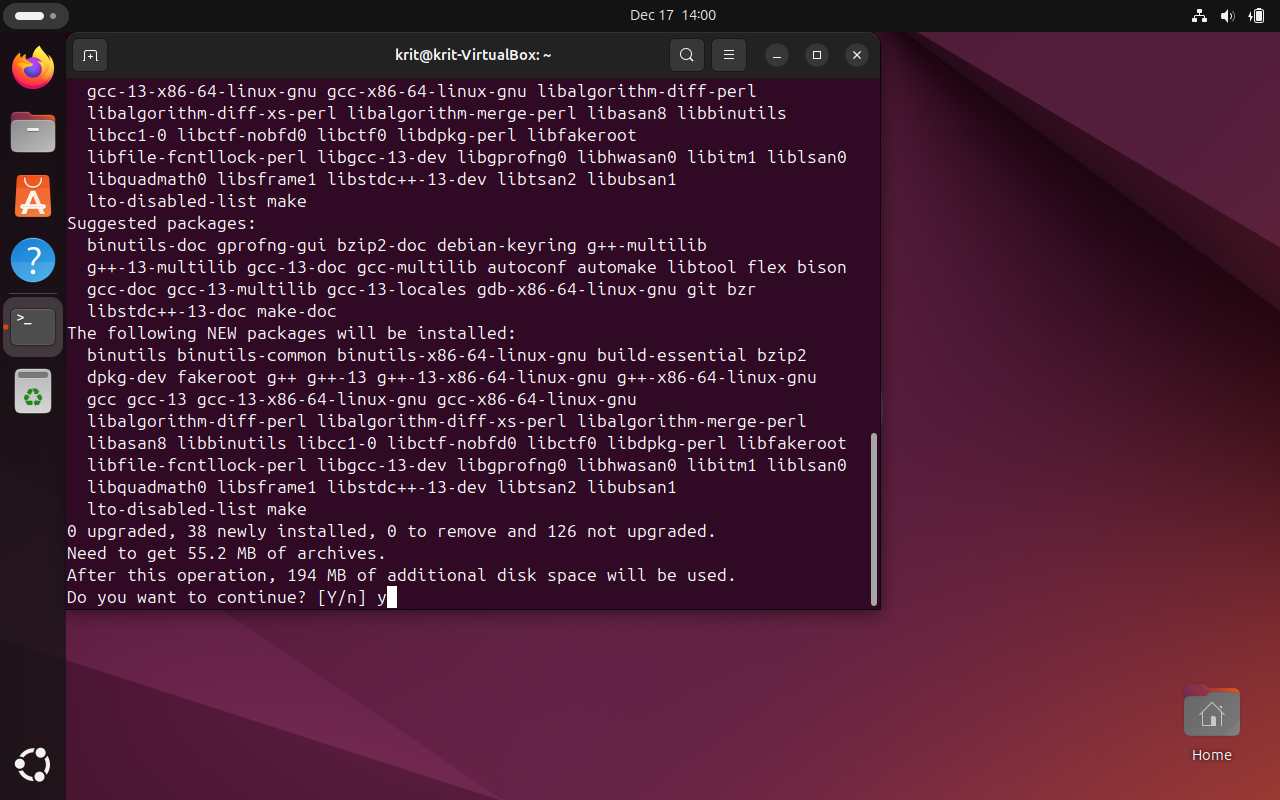This screenshot has height=800, width=1280.
Task: Open Help from the dock
Action: 33,260
